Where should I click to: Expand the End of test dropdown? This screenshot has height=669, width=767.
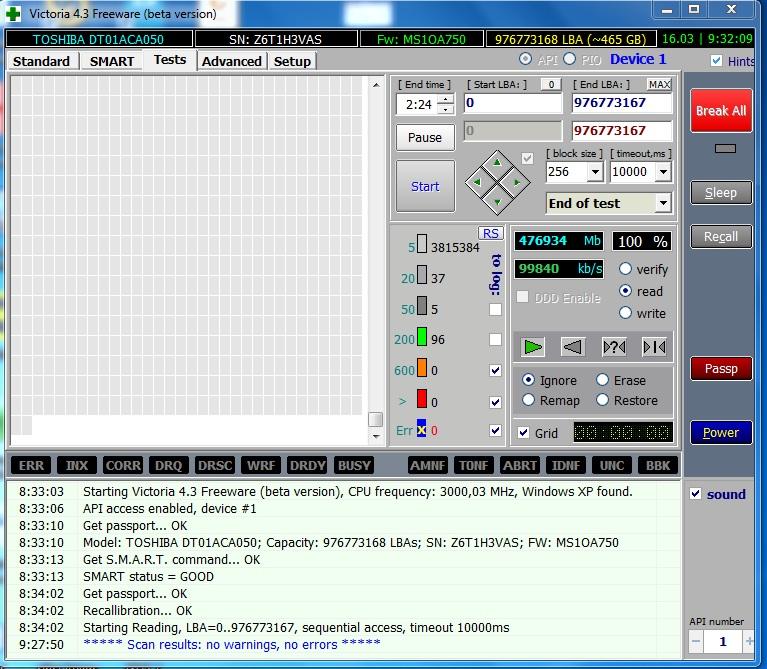point(663,203)
